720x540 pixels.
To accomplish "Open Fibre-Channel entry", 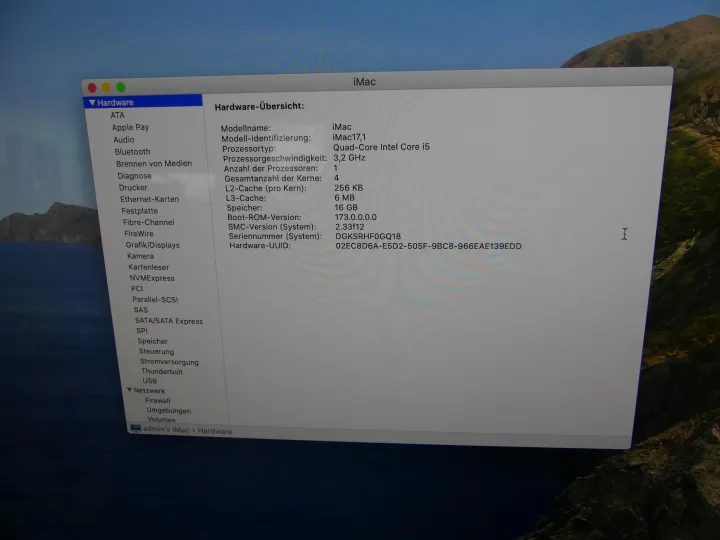I will pos(148,222).
